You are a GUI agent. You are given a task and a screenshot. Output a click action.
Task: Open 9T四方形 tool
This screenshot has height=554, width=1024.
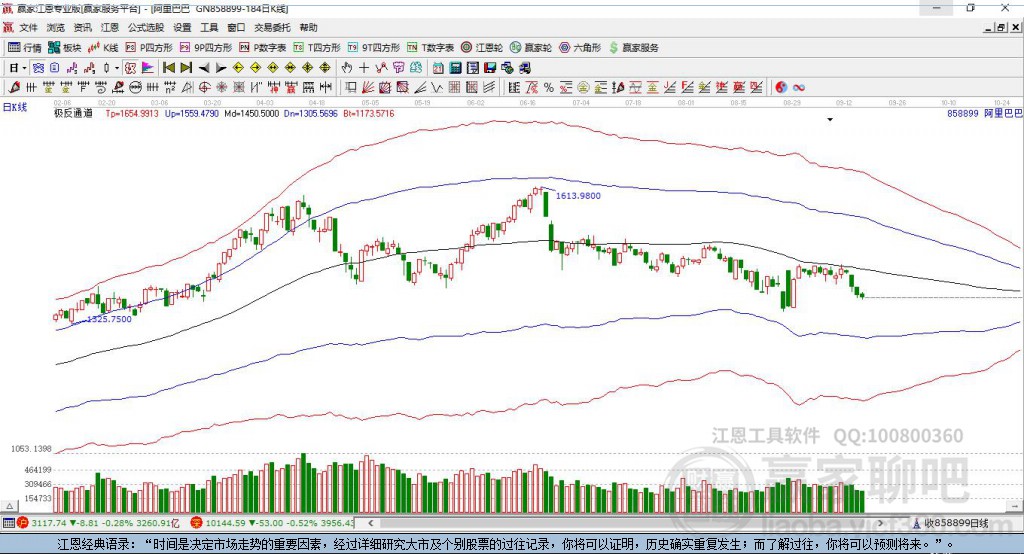373,48
